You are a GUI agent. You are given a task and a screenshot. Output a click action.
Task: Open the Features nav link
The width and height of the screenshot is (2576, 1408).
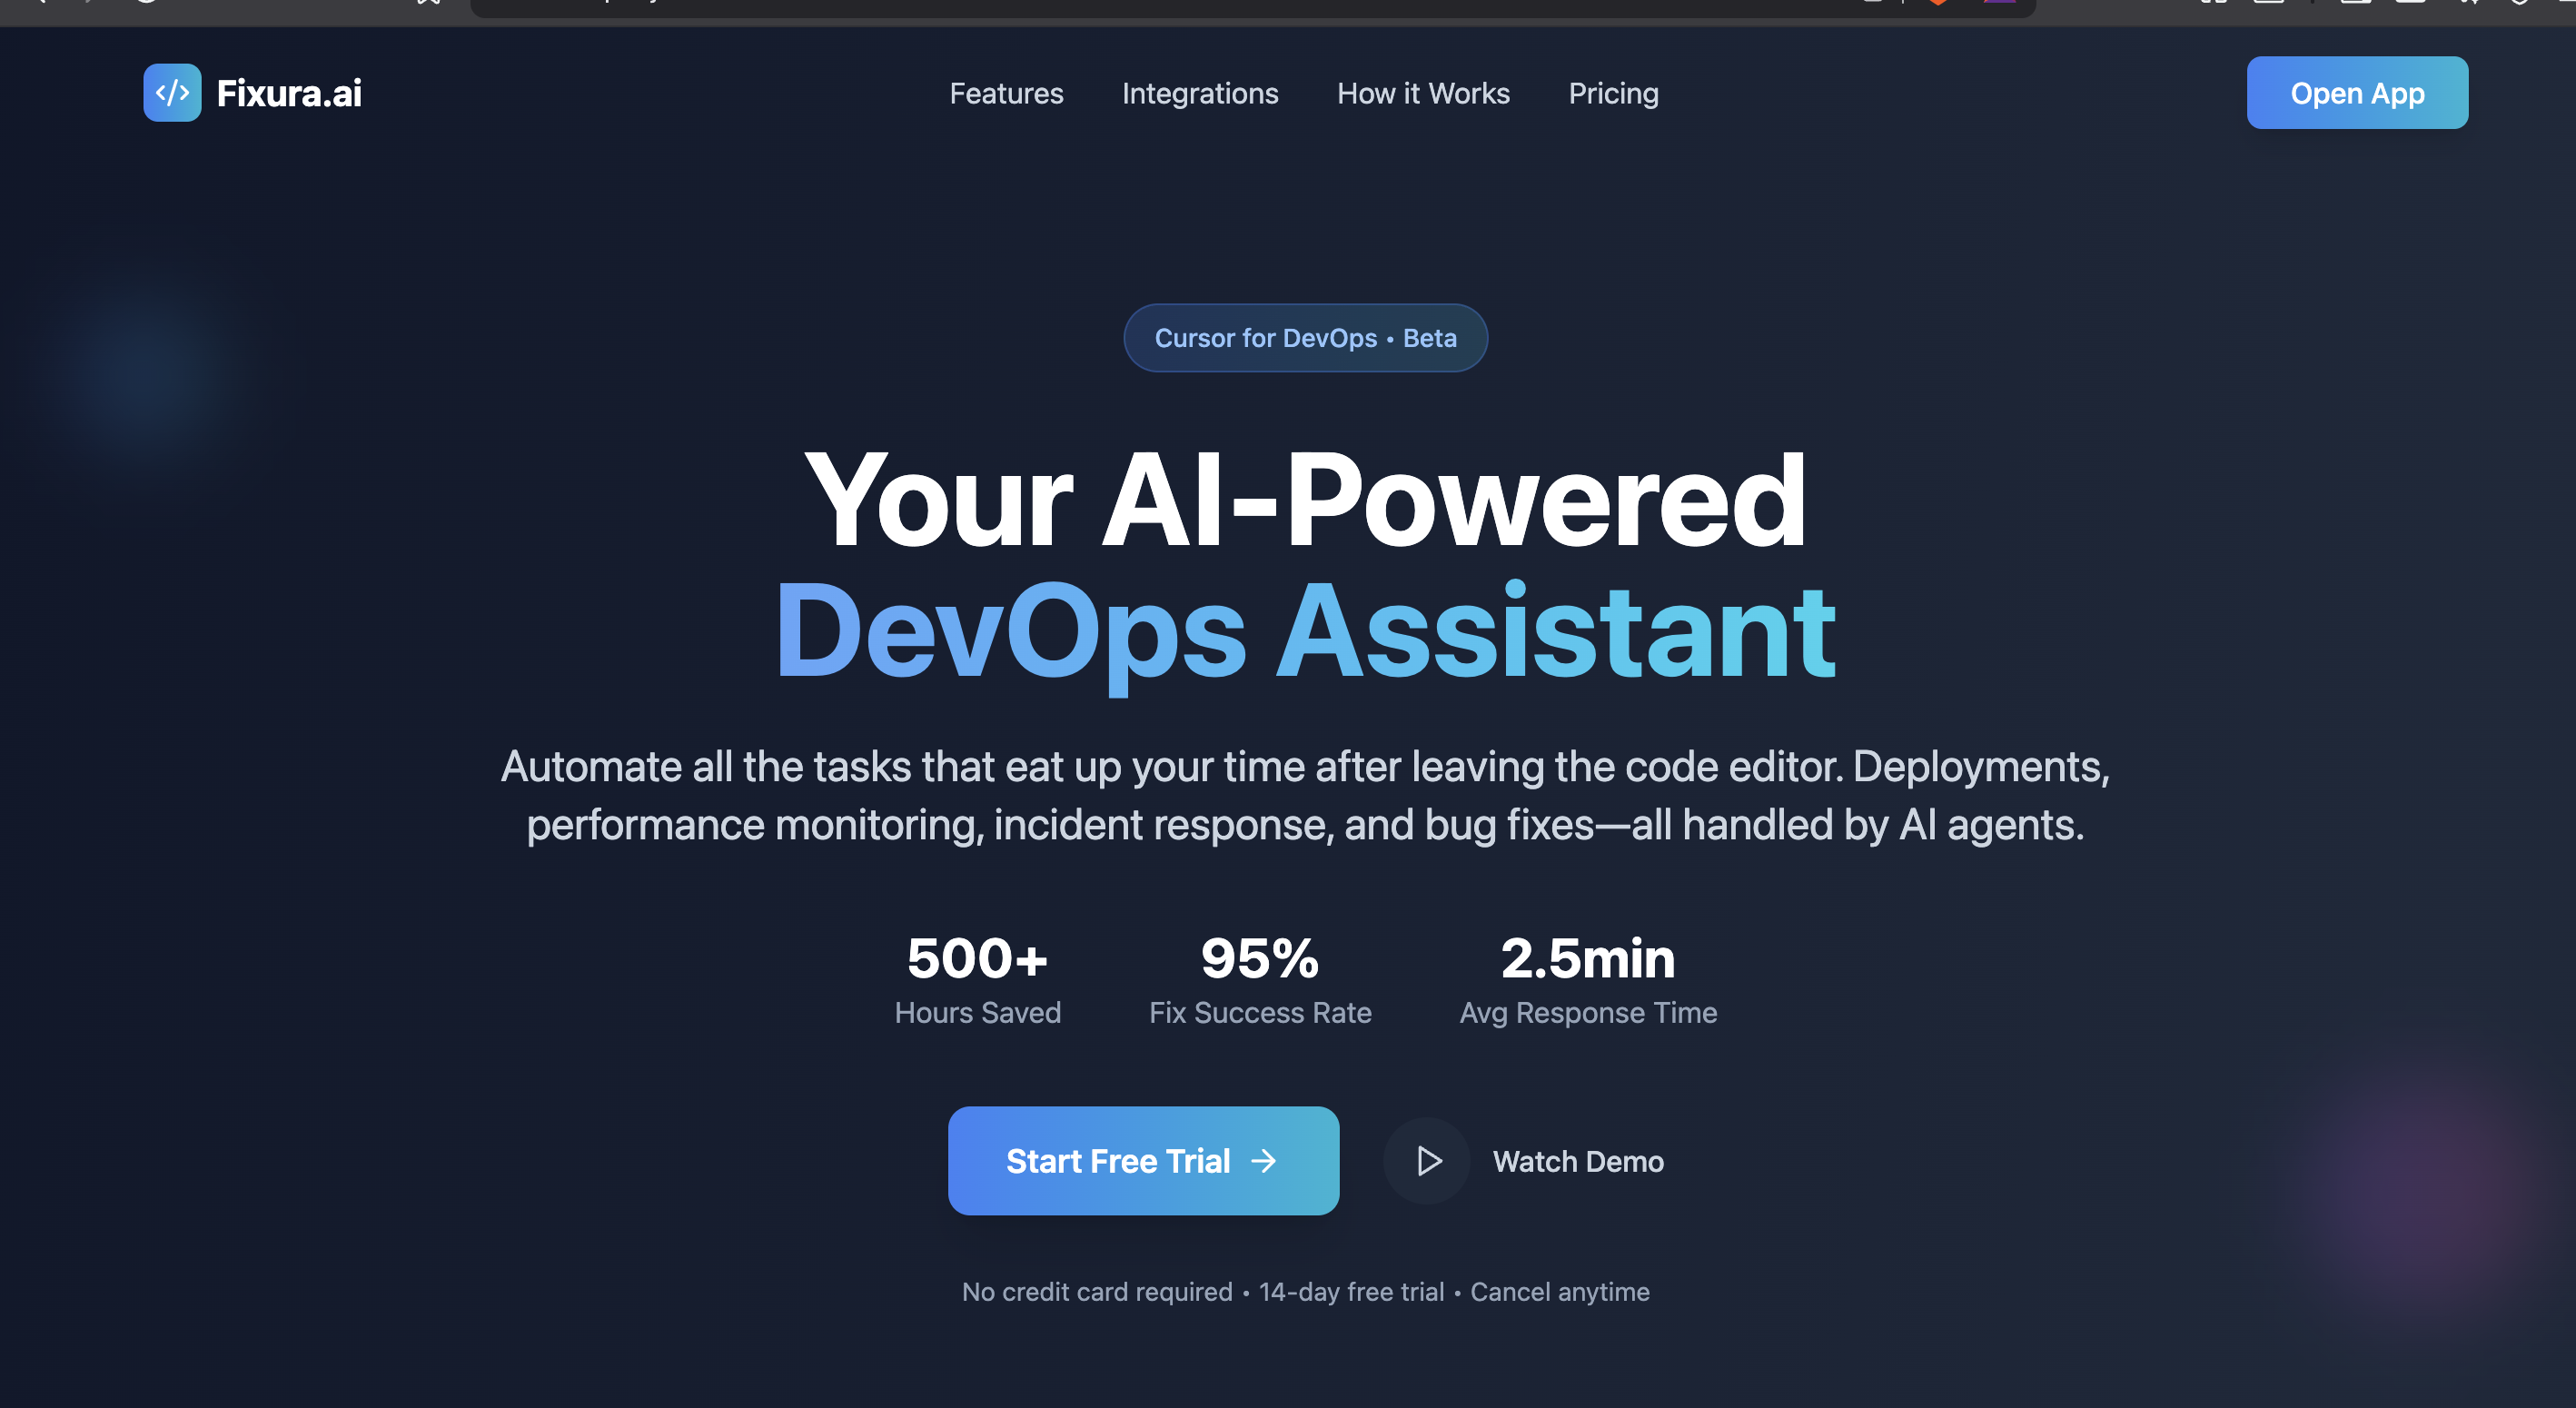pyautogui.click(x=1006, y=93)
